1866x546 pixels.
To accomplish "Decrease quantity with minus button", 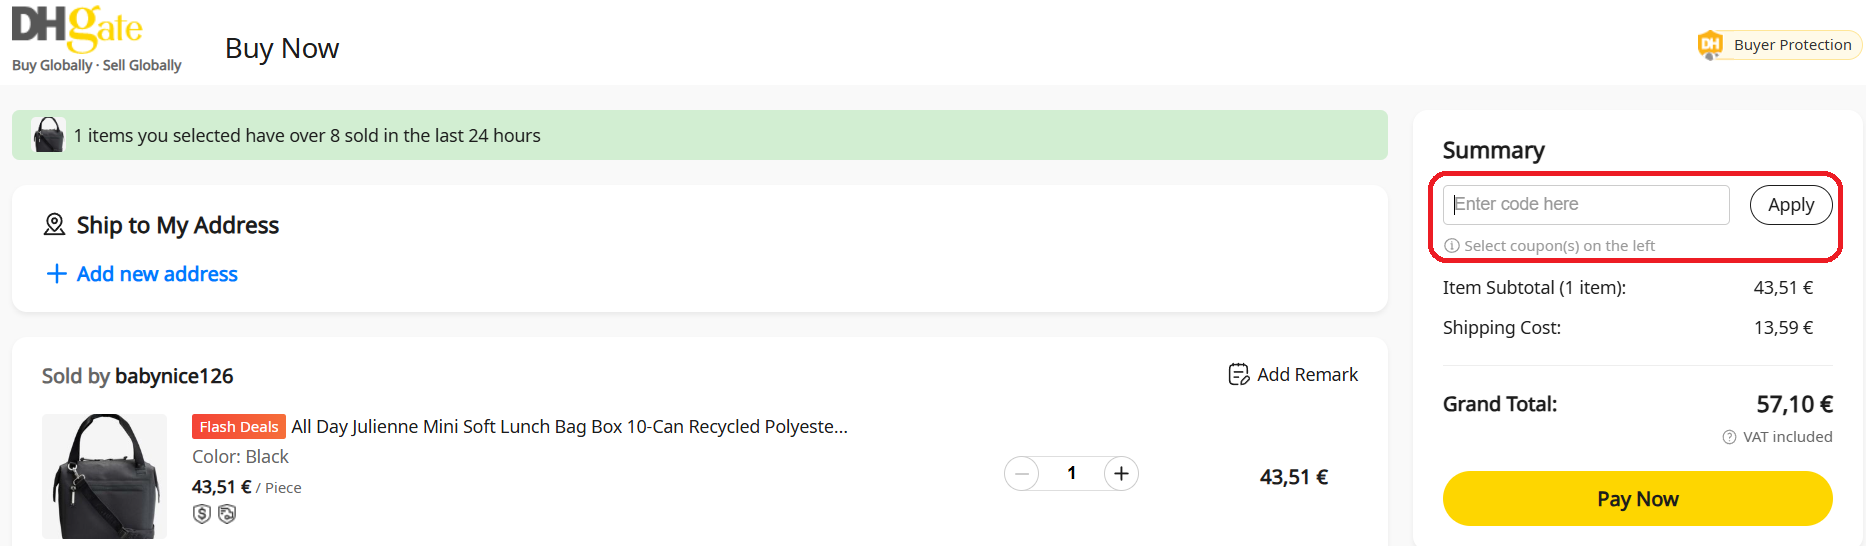I will 1021,474.
